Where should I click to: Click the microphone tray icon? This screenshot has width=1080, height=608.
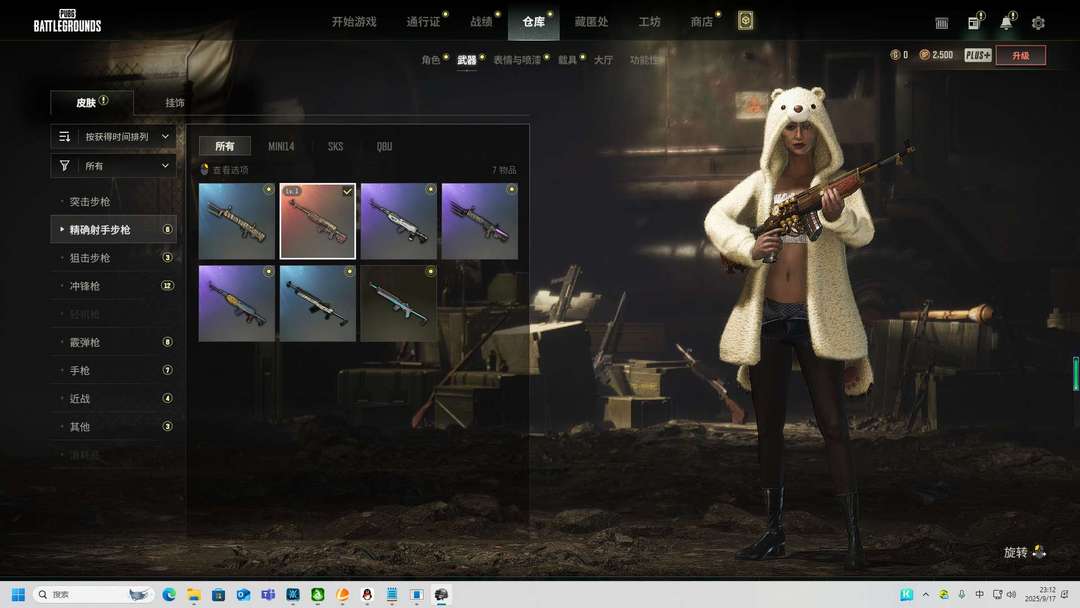pos(962,594)
